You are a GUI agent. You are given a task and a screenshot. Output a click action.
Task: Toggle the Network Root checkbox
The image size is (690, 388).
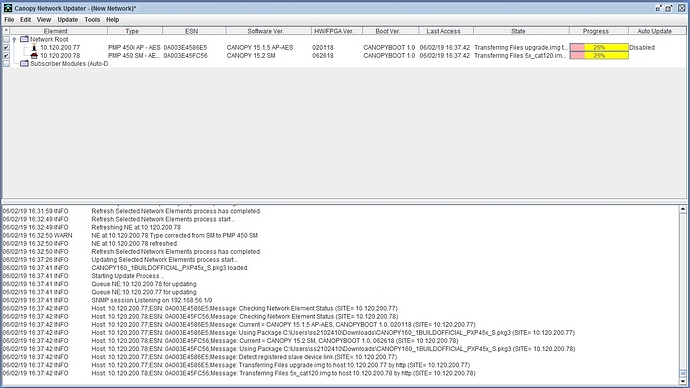coord(6,39)
